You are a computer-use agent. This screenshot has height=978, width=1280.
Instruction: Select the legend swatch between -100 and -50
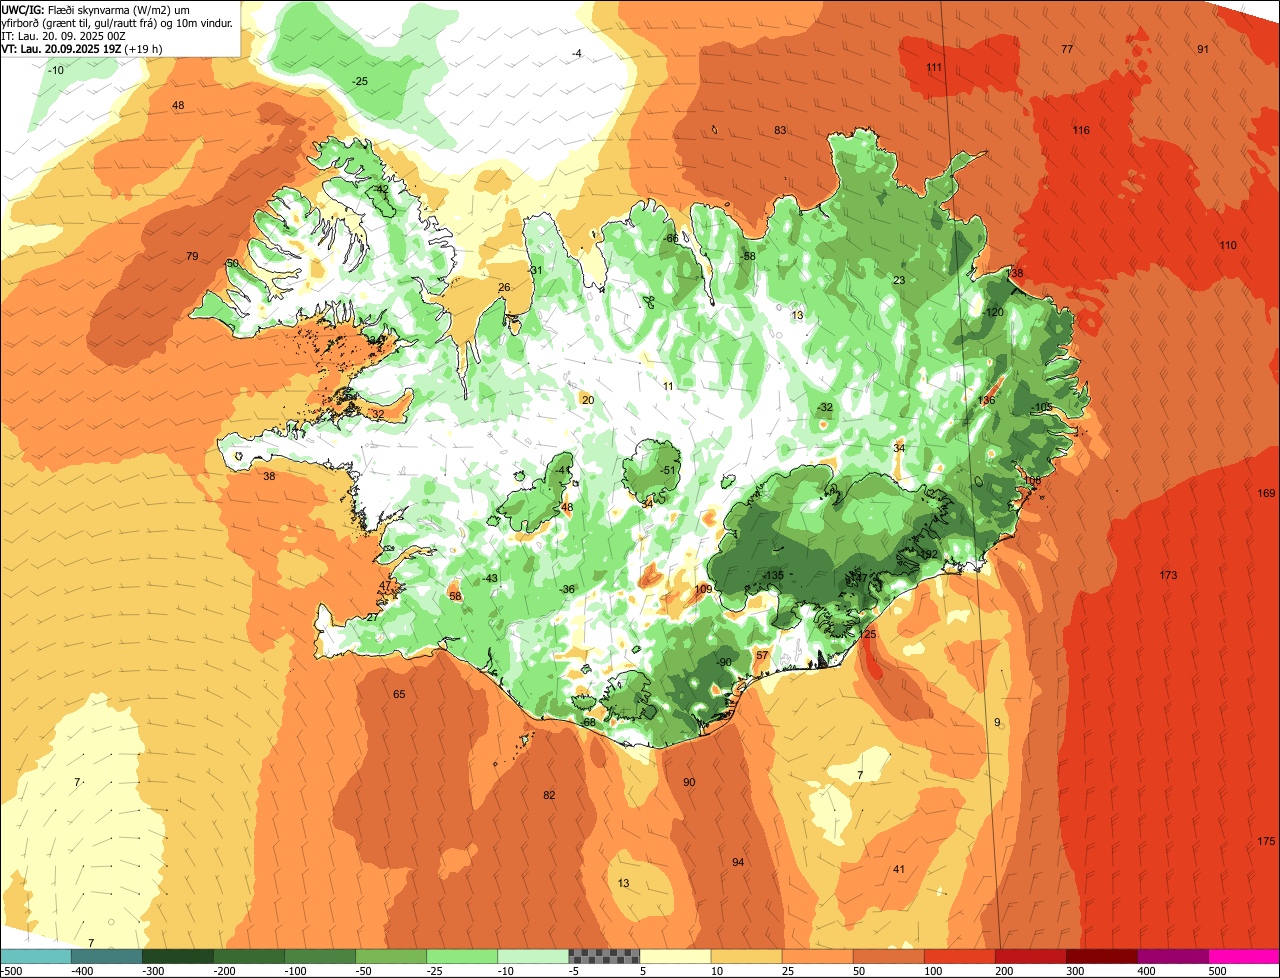(x=320, y=956)
